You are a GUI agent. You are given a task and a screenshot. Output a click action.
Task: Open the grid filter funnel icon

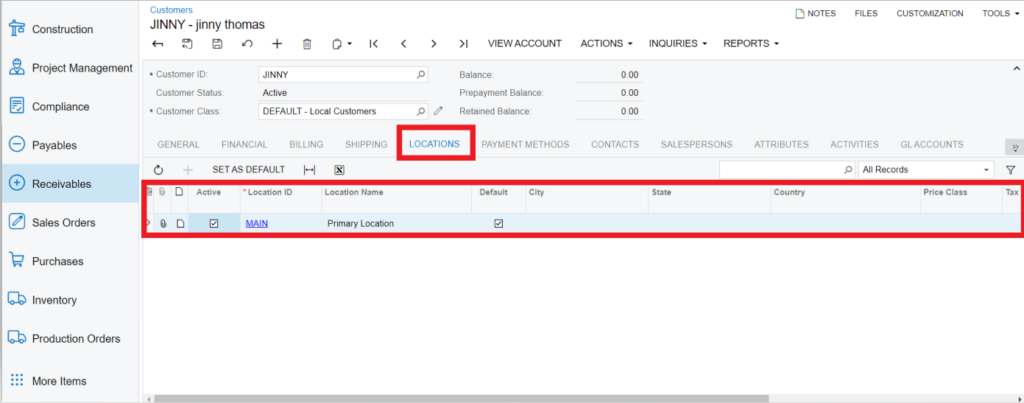tap(1010, 170)
